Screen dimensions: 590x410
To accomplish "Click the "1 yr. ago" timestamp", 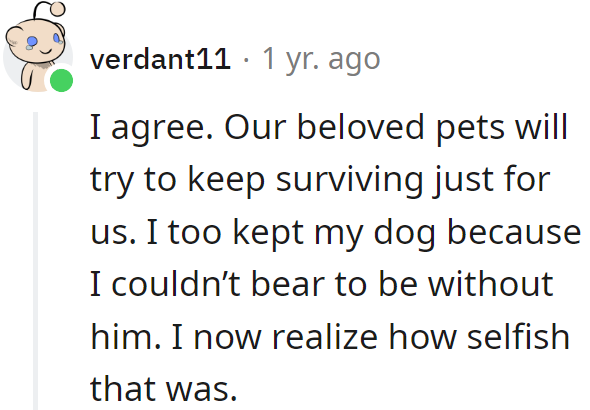I will coord(321,59).
